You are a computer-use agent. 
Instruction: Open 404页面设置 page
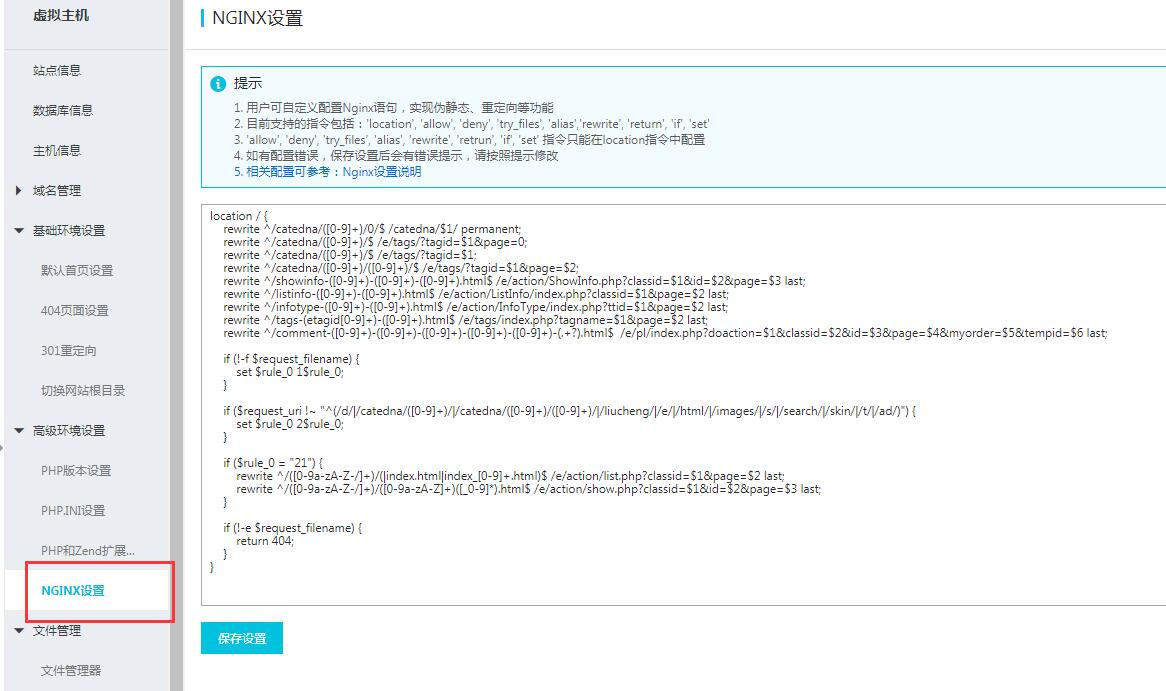(74, 311)
